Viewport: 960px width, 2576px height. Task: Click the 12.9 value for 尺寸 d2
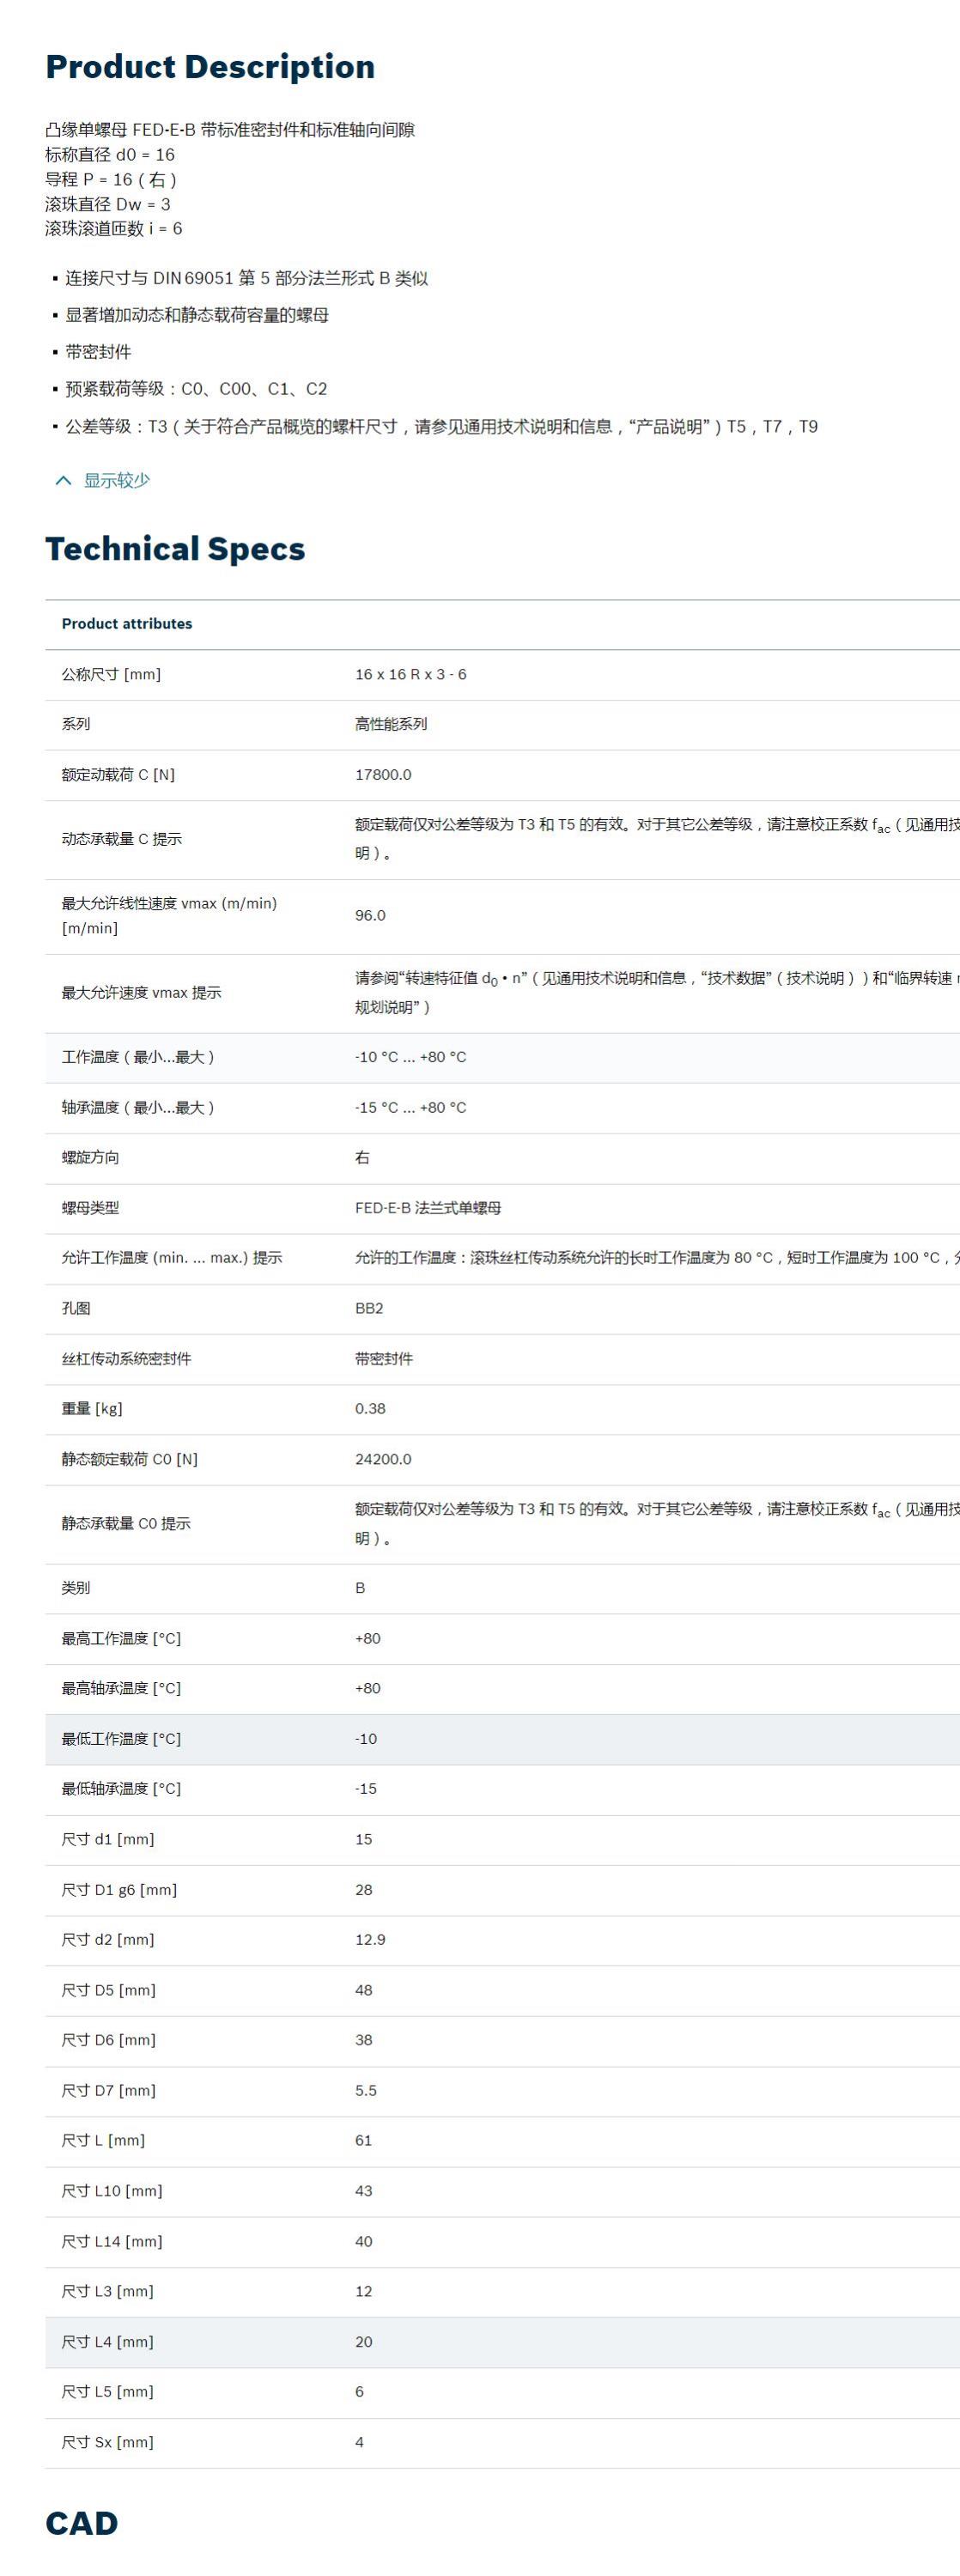point(370,1939)
